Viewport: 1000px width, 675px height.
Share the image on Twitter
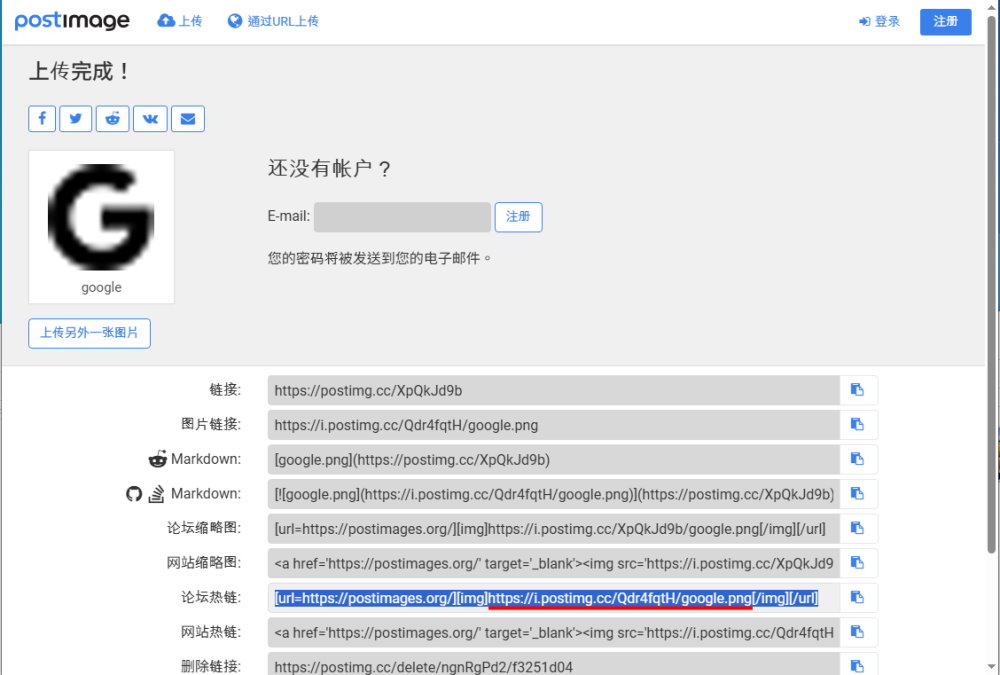click(x=76, y=119)
